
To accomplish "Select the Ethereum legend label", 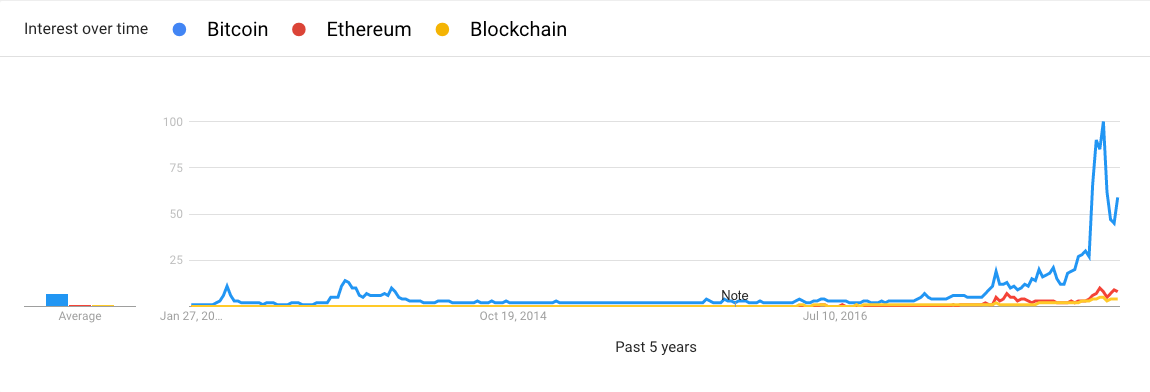I will pyautogui.click(x=368, y=30).
